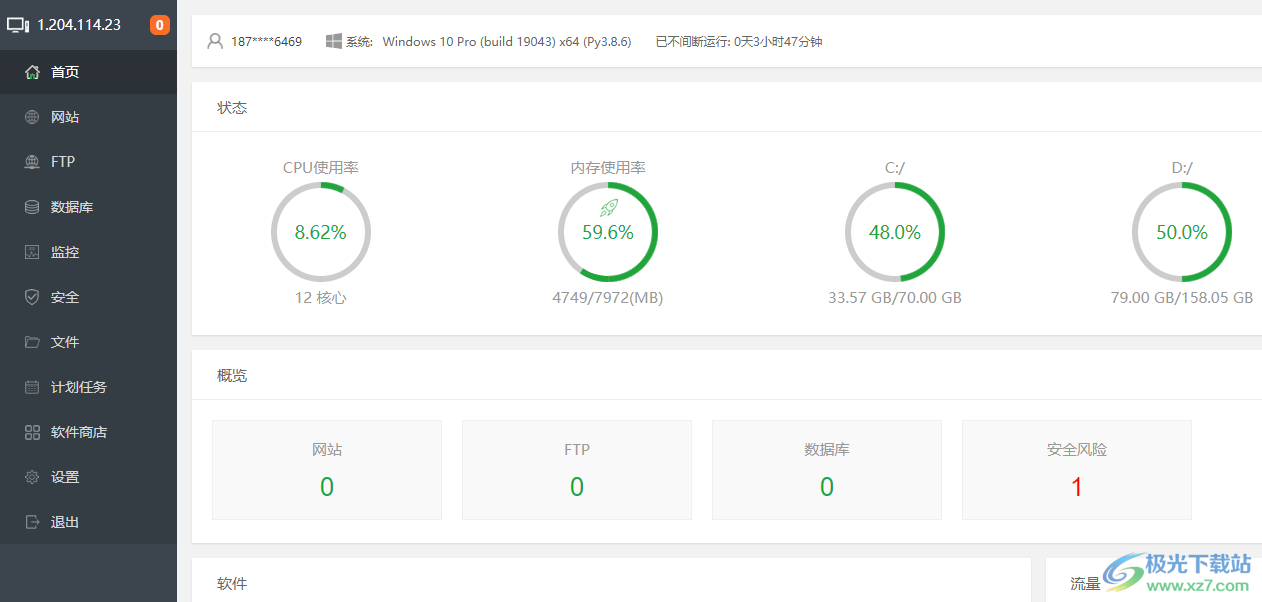Click the orange 0 notification badge
Screen dimensions: 1262x602
pos(160,25)
